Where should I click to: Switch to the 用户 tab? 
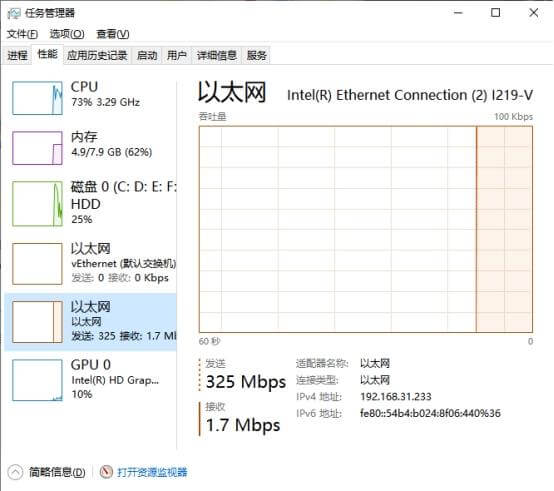point(177,55)
